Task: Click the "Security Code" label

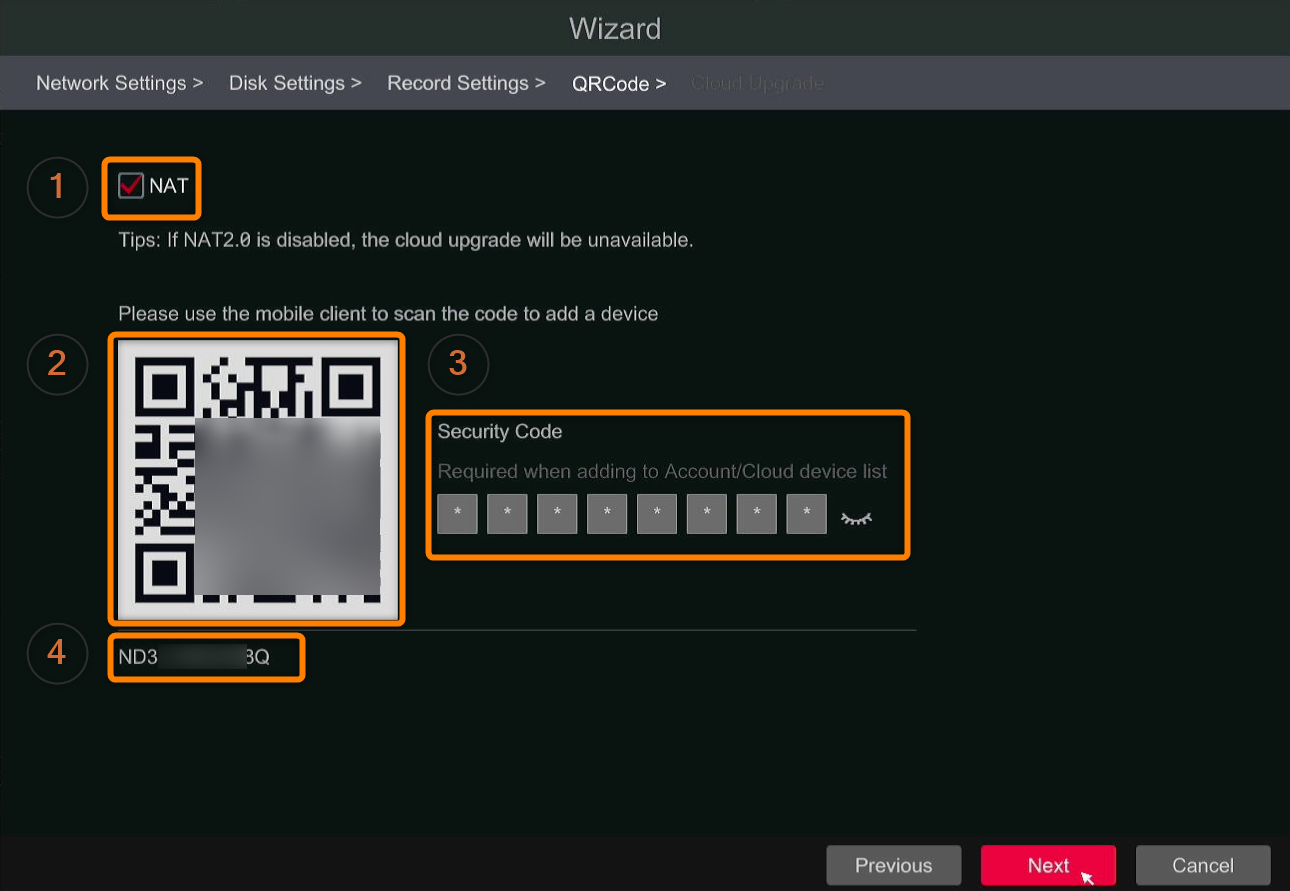Action: coord(500,432)
